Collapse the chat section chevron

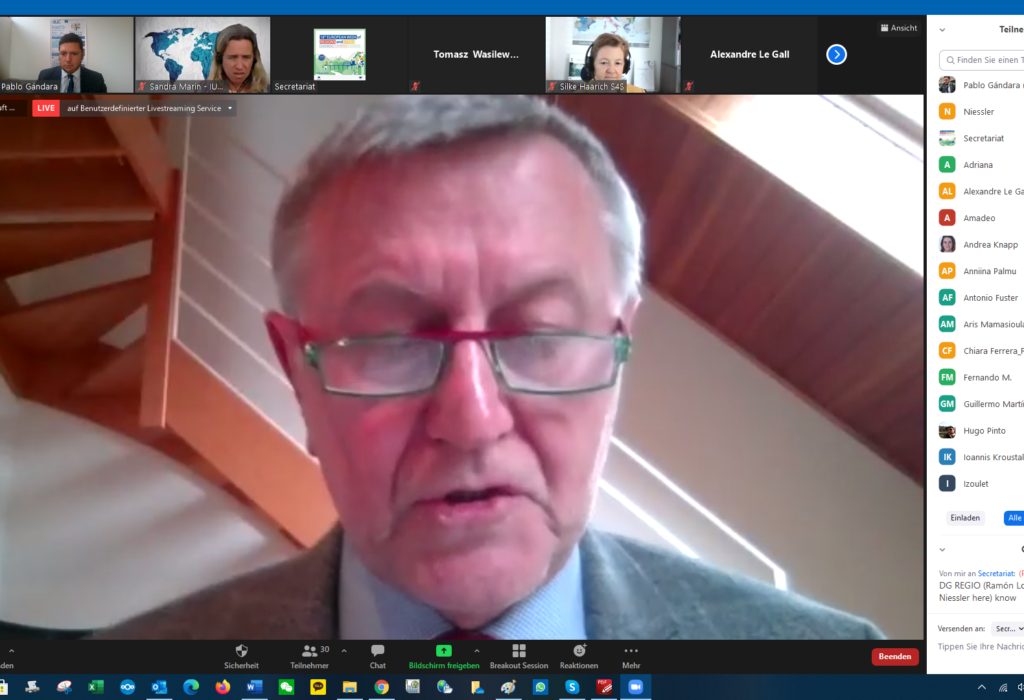[941, 549]
